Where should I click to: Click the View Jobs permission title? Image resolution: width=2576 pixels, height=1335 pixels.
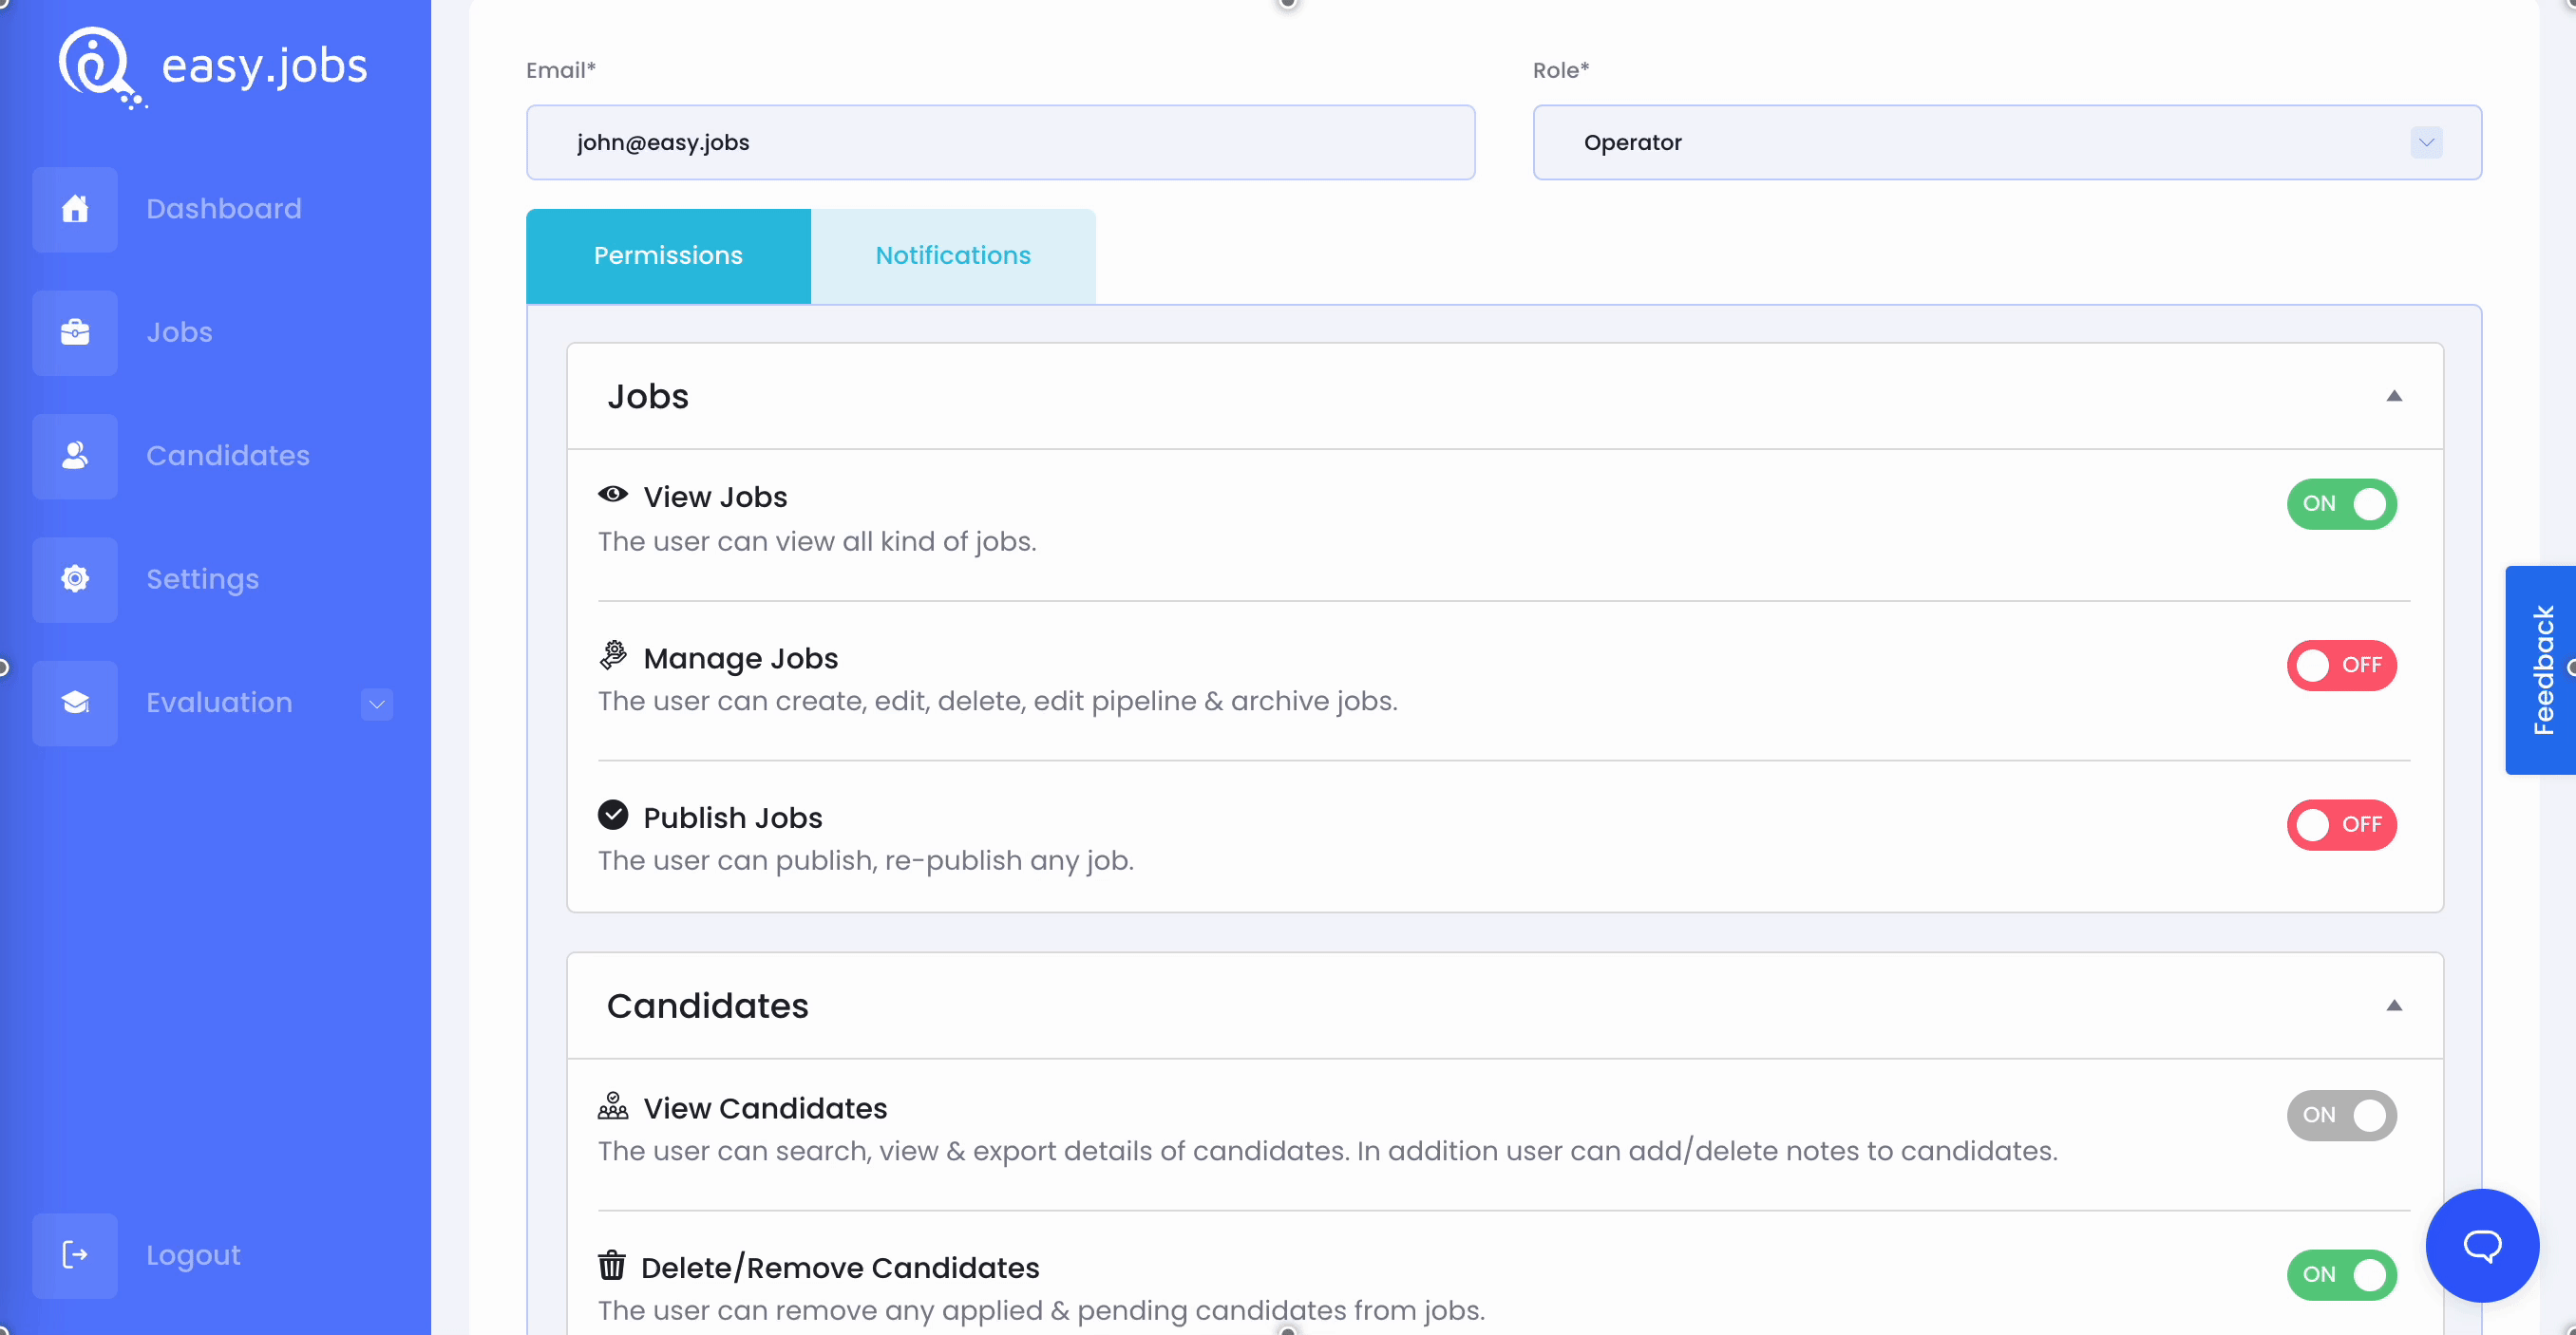[715, 497]
